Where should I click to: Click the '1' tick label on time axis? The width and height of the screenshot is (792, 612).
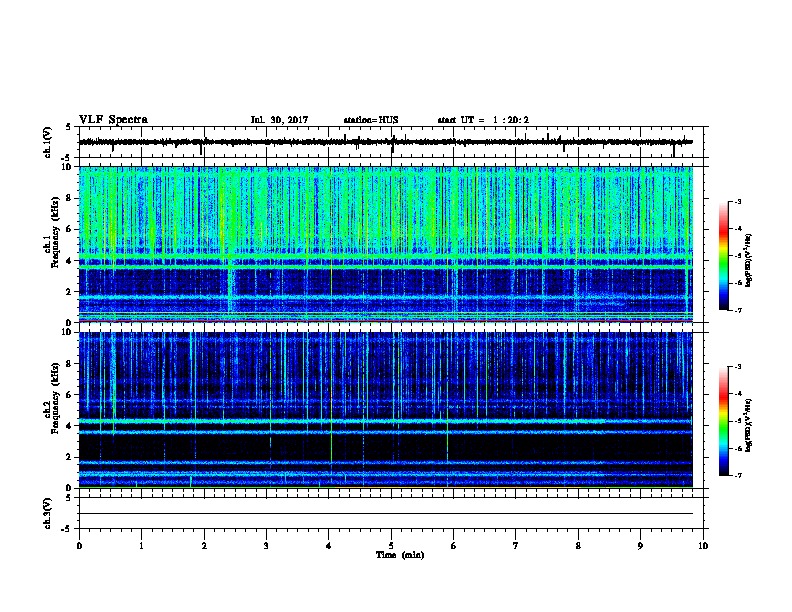point(141,546)
